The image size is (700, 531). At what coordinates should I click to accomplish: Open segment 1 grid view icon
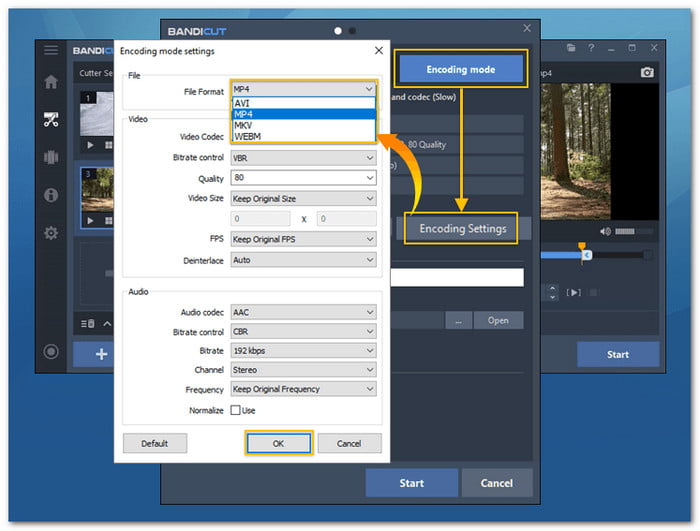coord(108,145)
